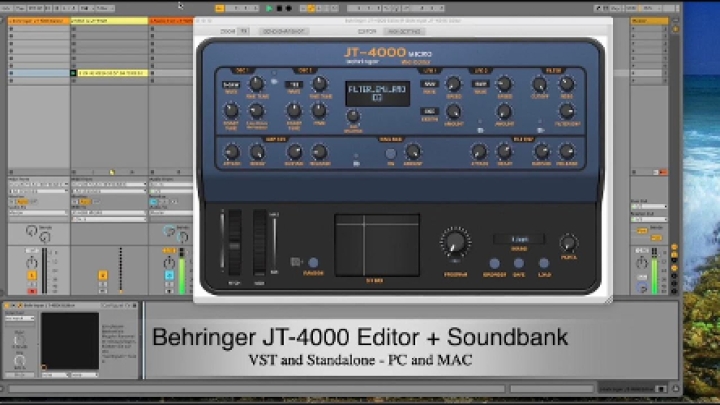The image size is (720, 405).
Task: Click Ableton's Stop button in transport
Action: pos(279,8)
